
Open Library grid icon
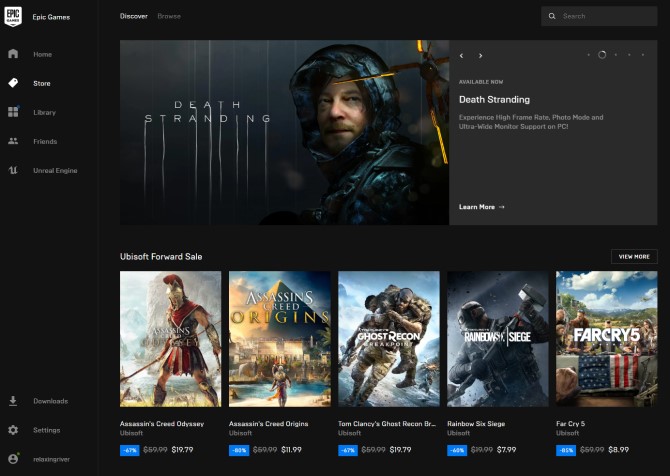coord(13,112)
